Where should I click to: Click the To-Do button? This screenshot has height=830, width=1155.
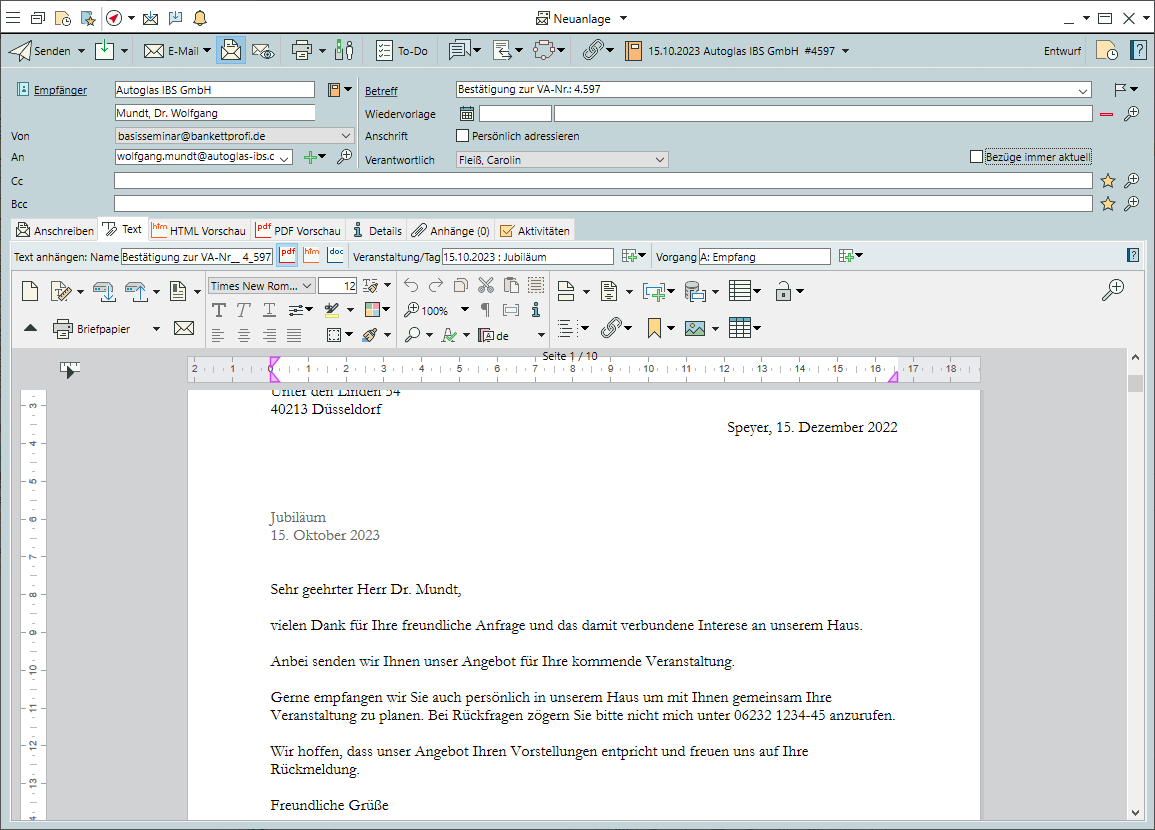(402, 50)
